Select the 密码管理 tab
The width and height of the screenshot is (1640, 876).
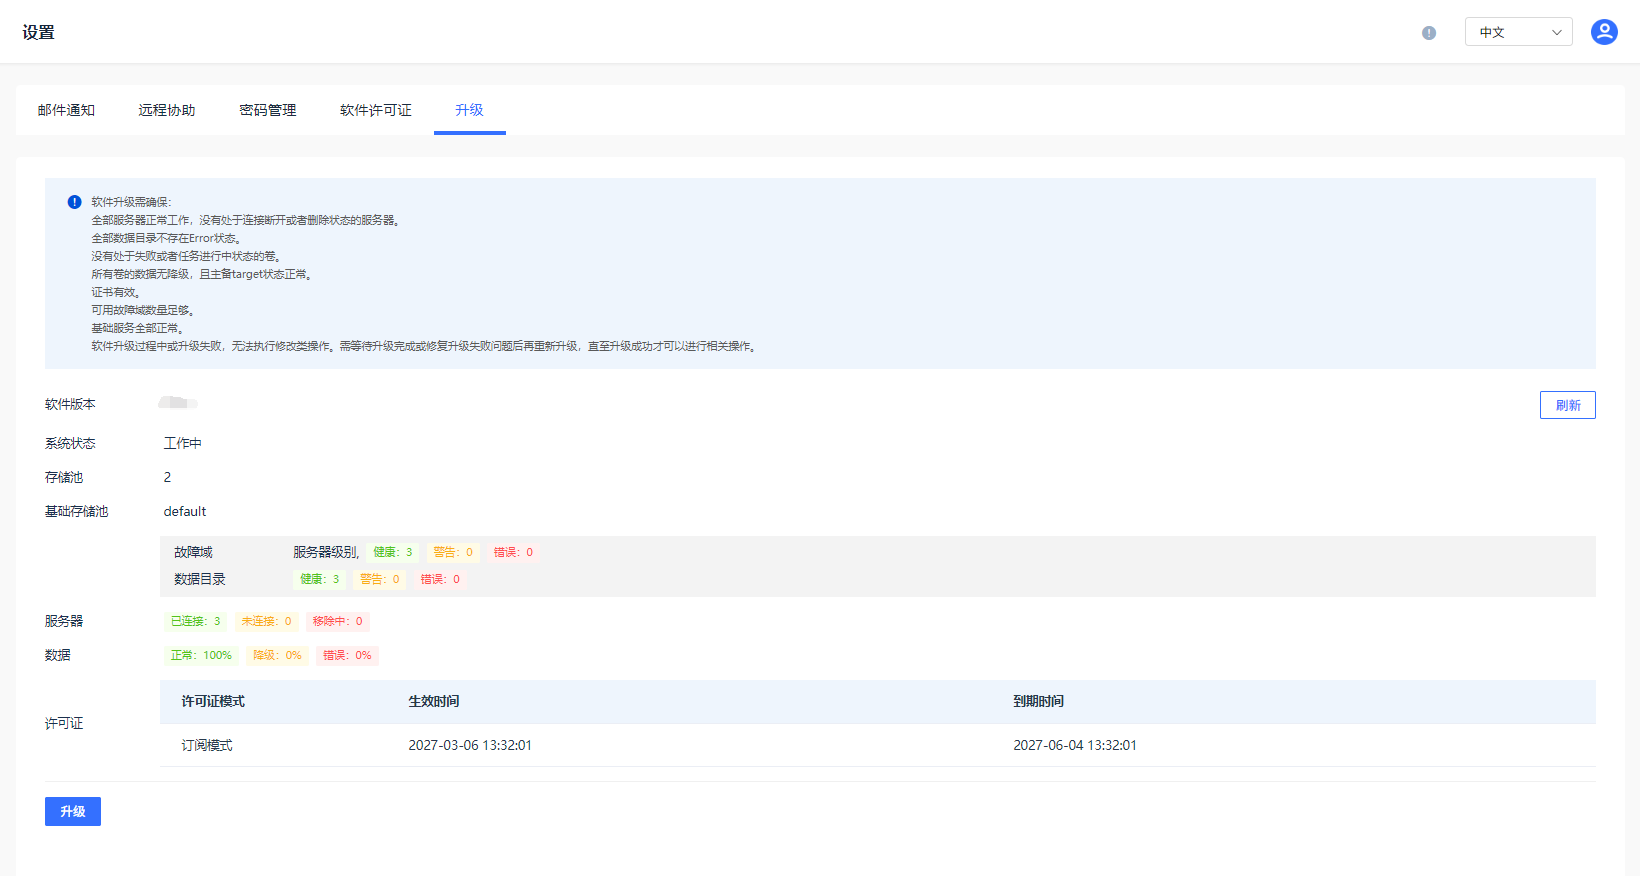click(268, 110)
